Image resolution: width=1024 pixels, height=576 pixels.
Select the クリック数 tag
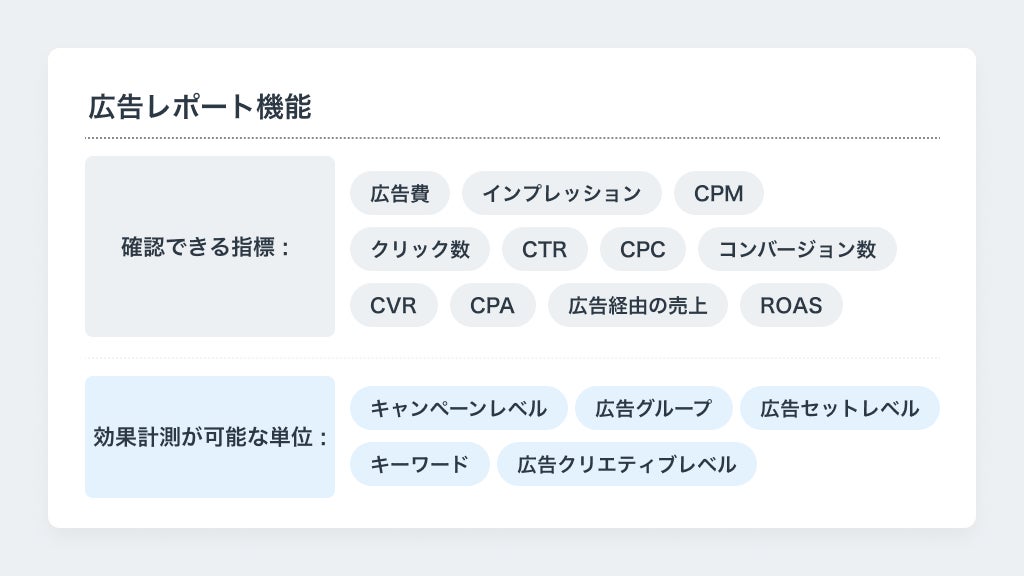(419, 249)
